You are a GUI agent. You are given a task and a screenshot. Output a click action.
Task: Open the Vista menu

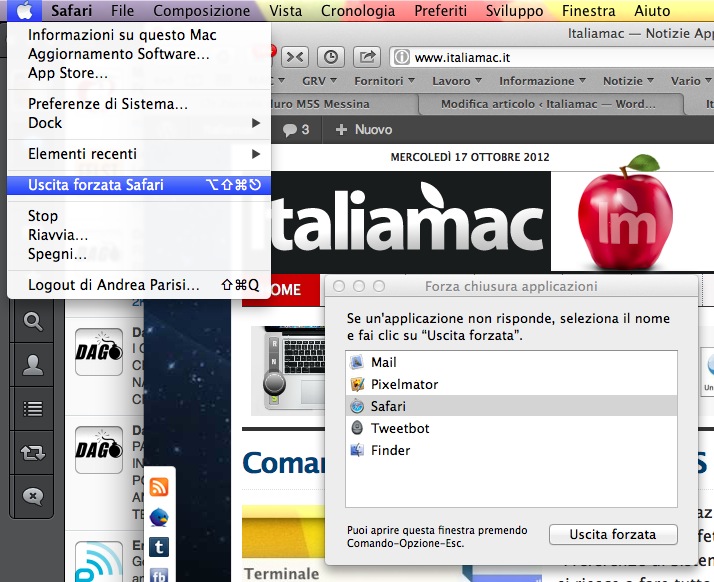pyautogui.click(x=286, y=10)
